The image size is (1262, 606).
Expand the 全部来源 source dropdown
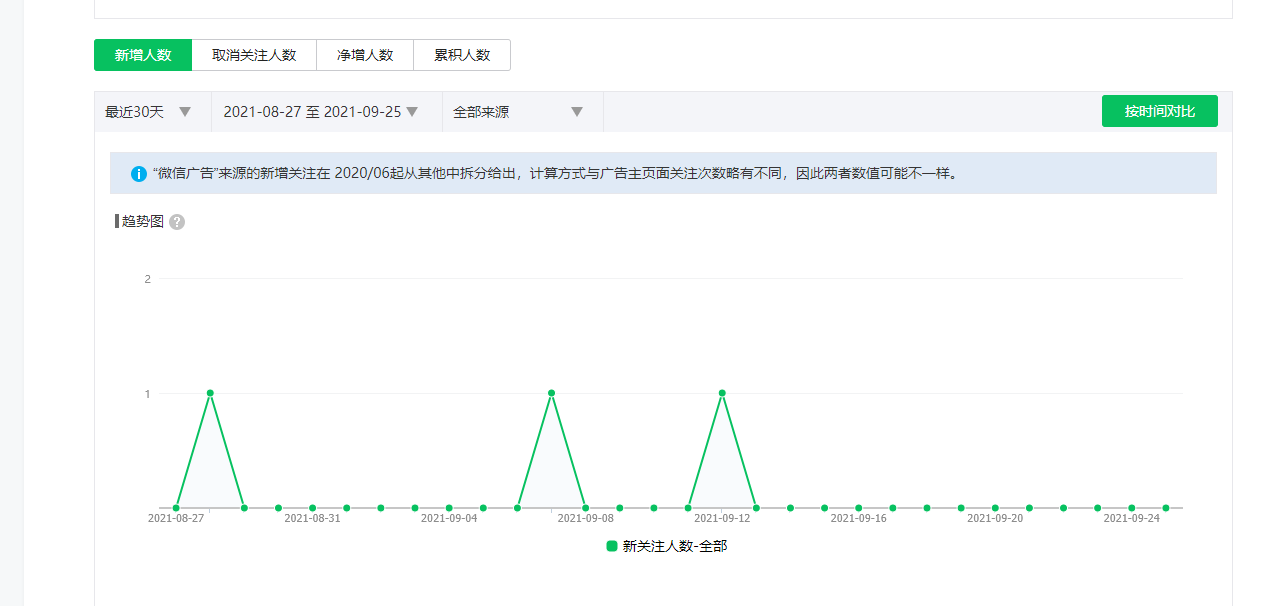click(x=517, y=112)
